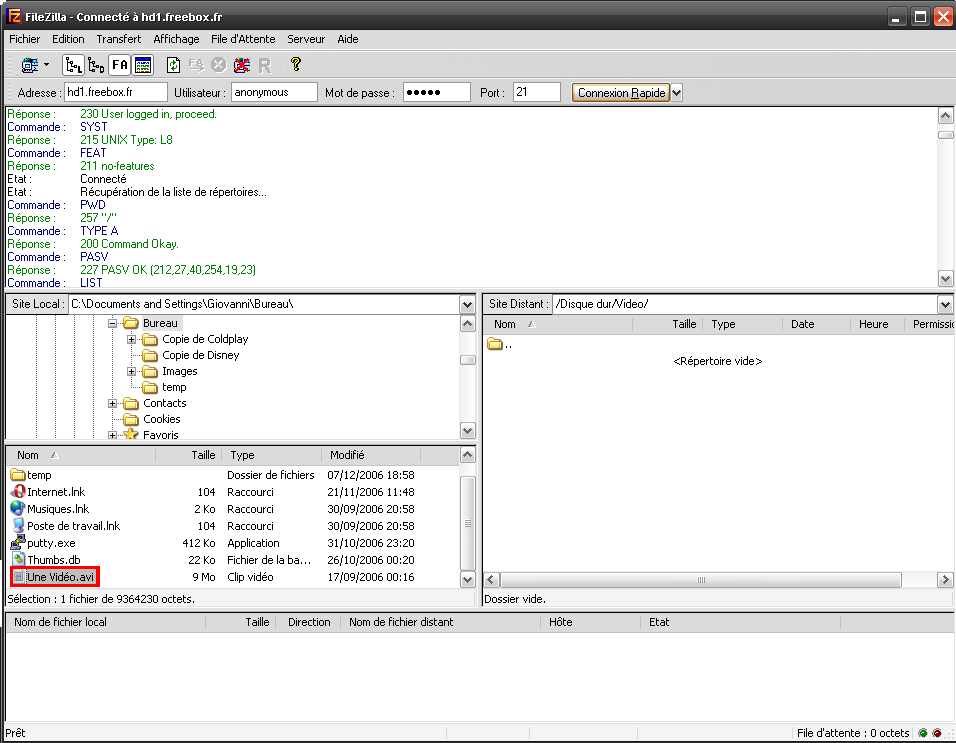This screenshot has height=743, width=956.
Task: Select Poste de travail.lnk icon
Action: point(18,526)
